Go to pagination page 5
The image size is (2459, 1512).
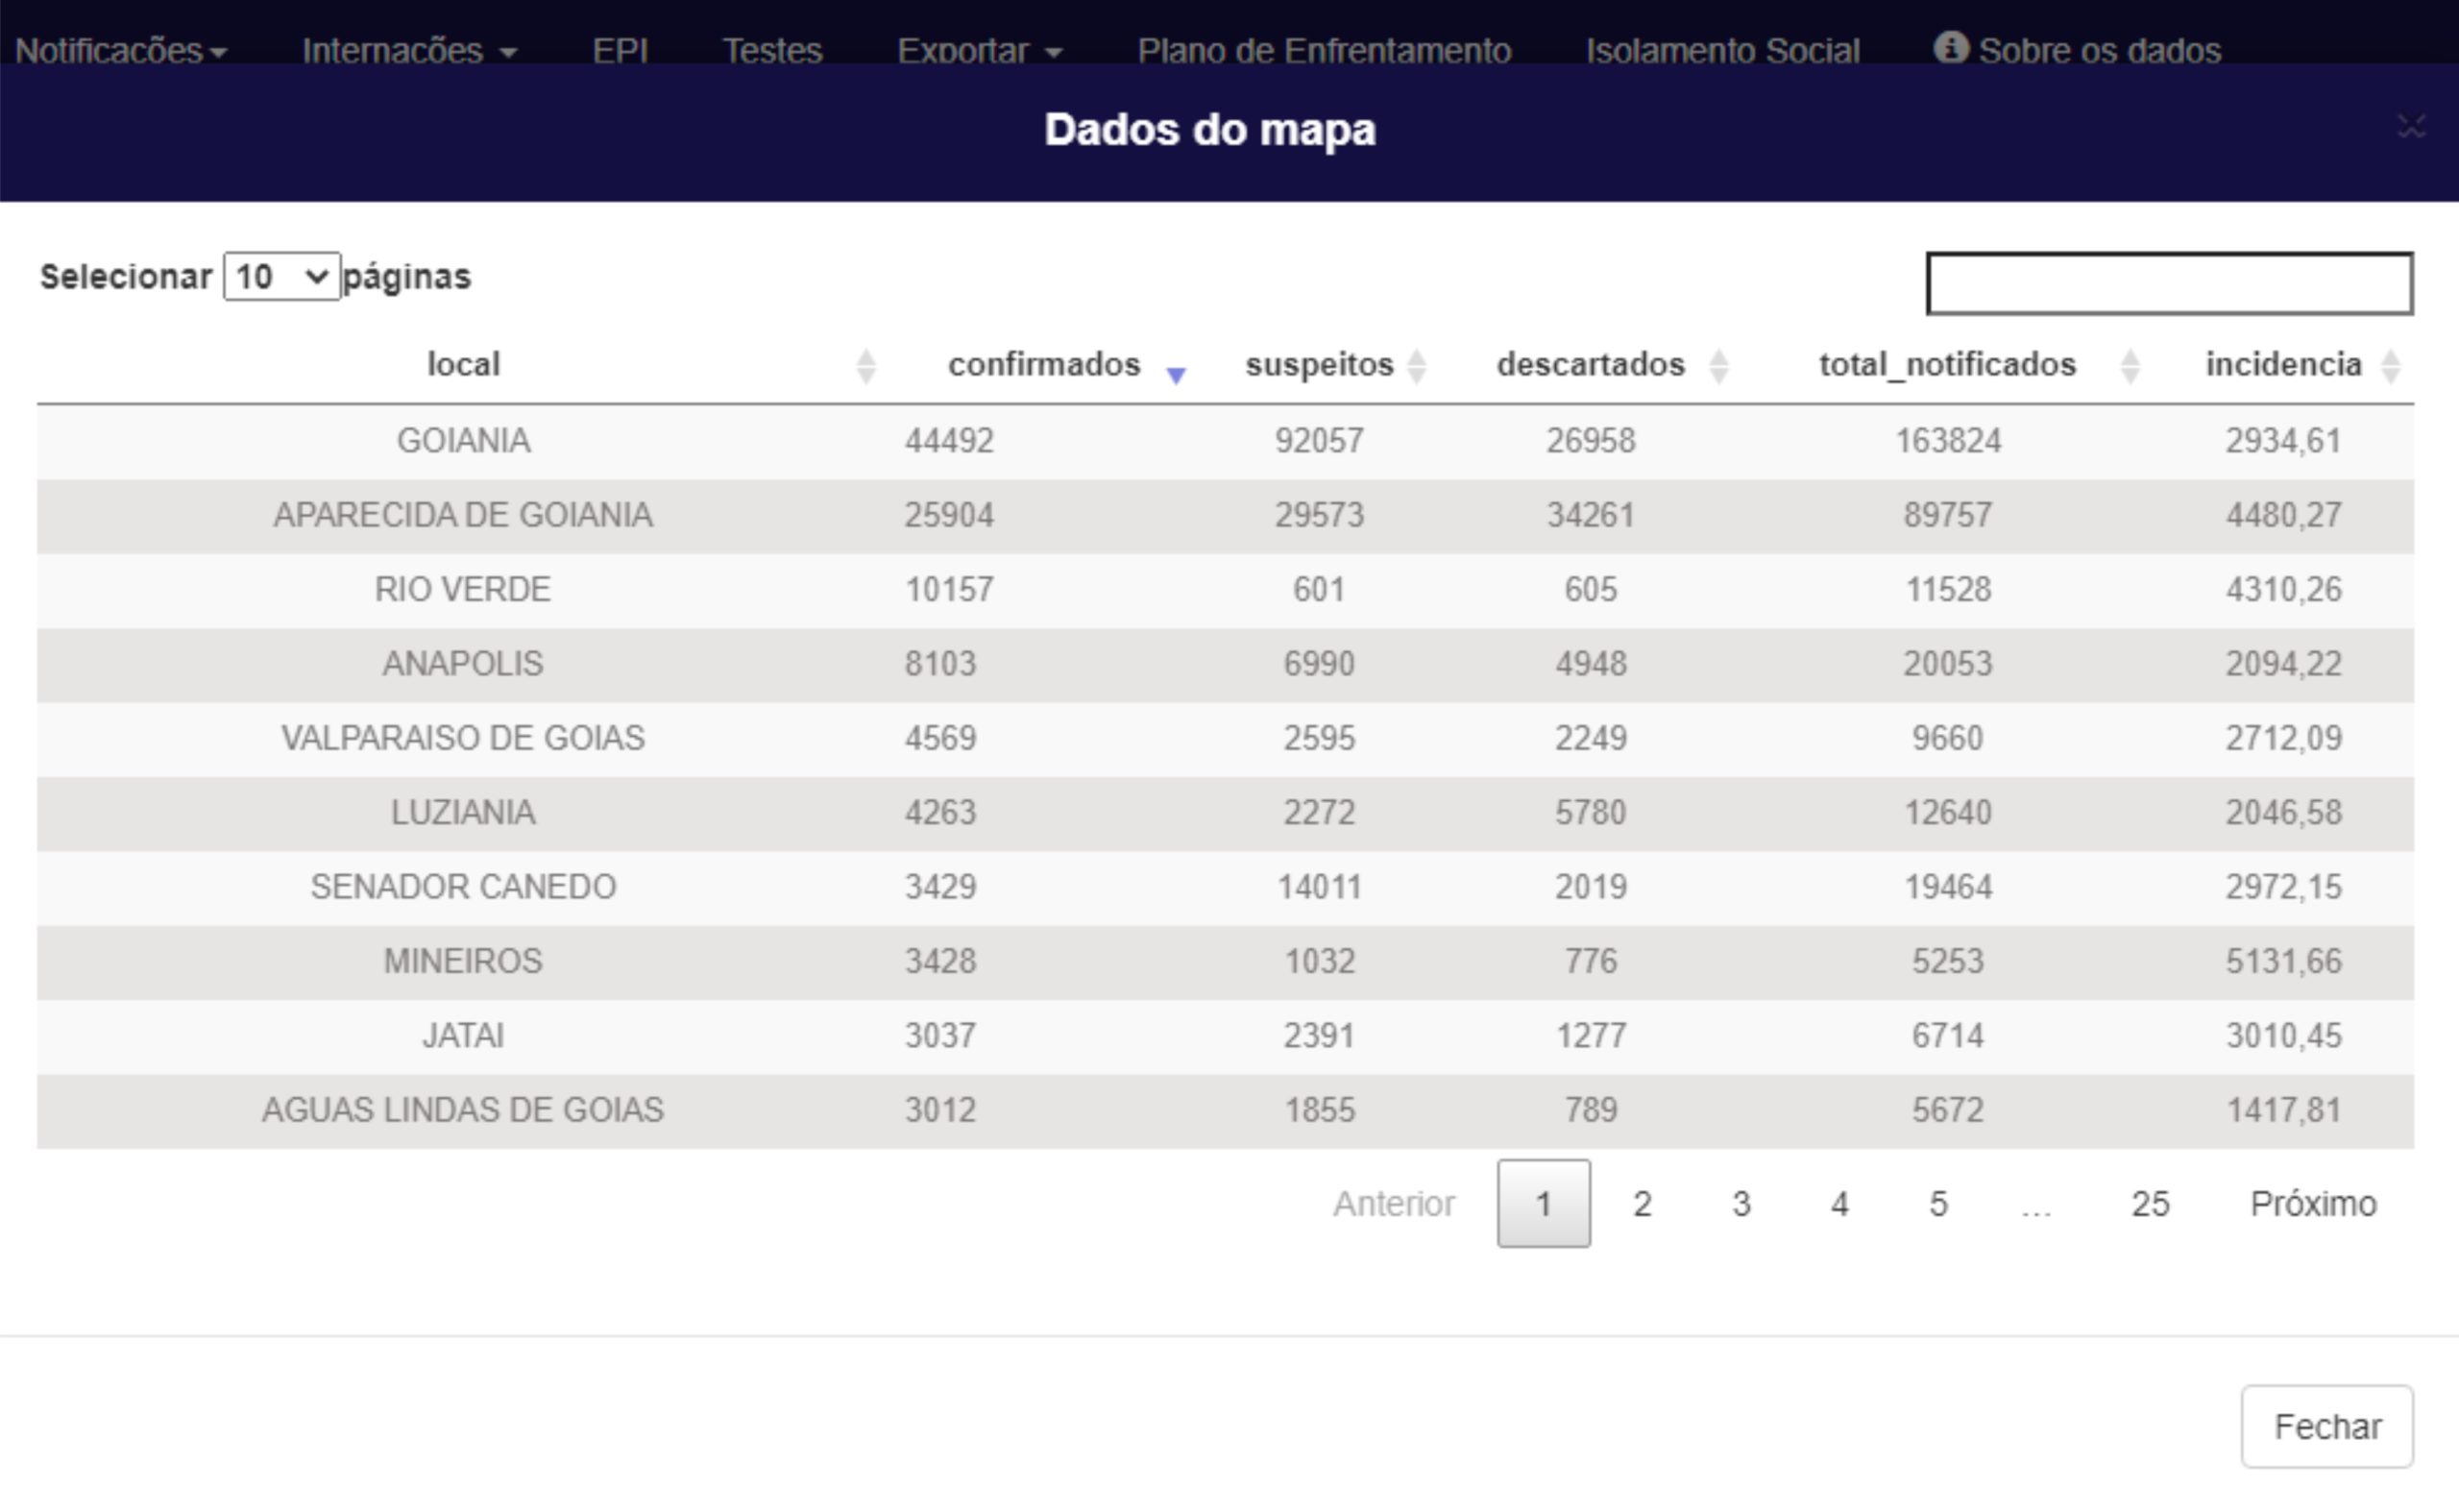click(x=1937, y=1204)
